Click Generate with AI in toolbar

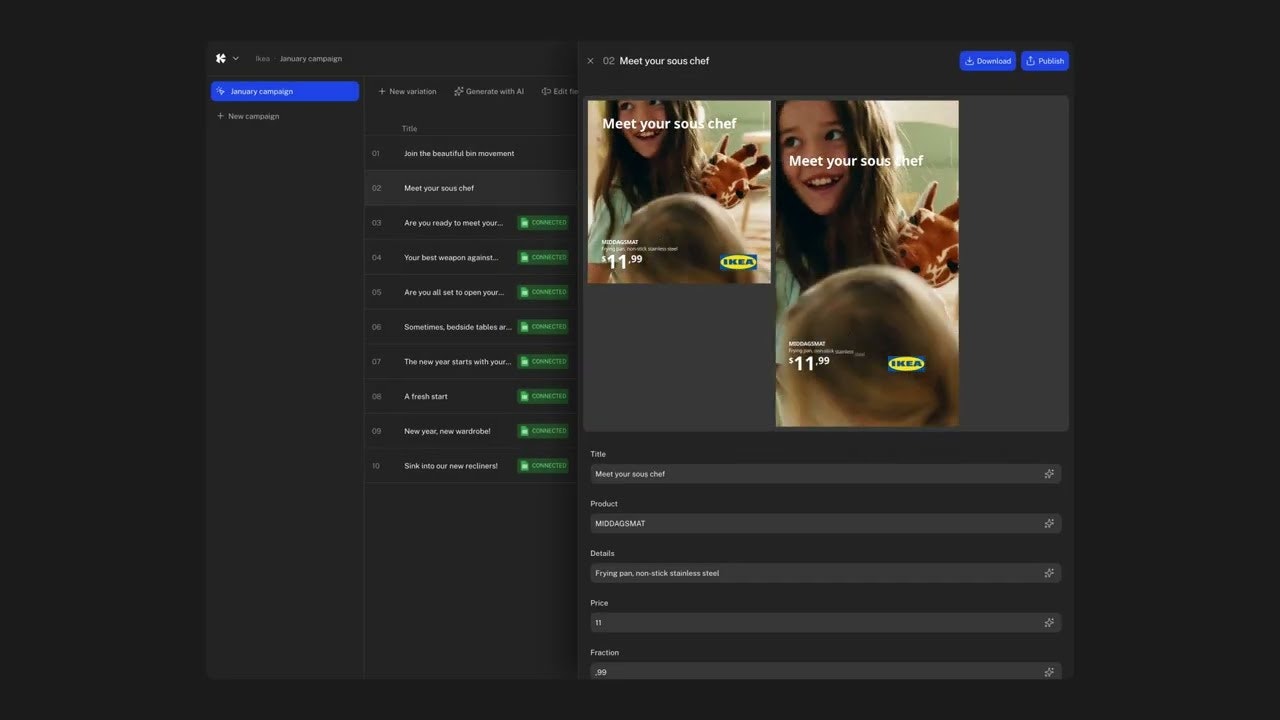point(489,91)
